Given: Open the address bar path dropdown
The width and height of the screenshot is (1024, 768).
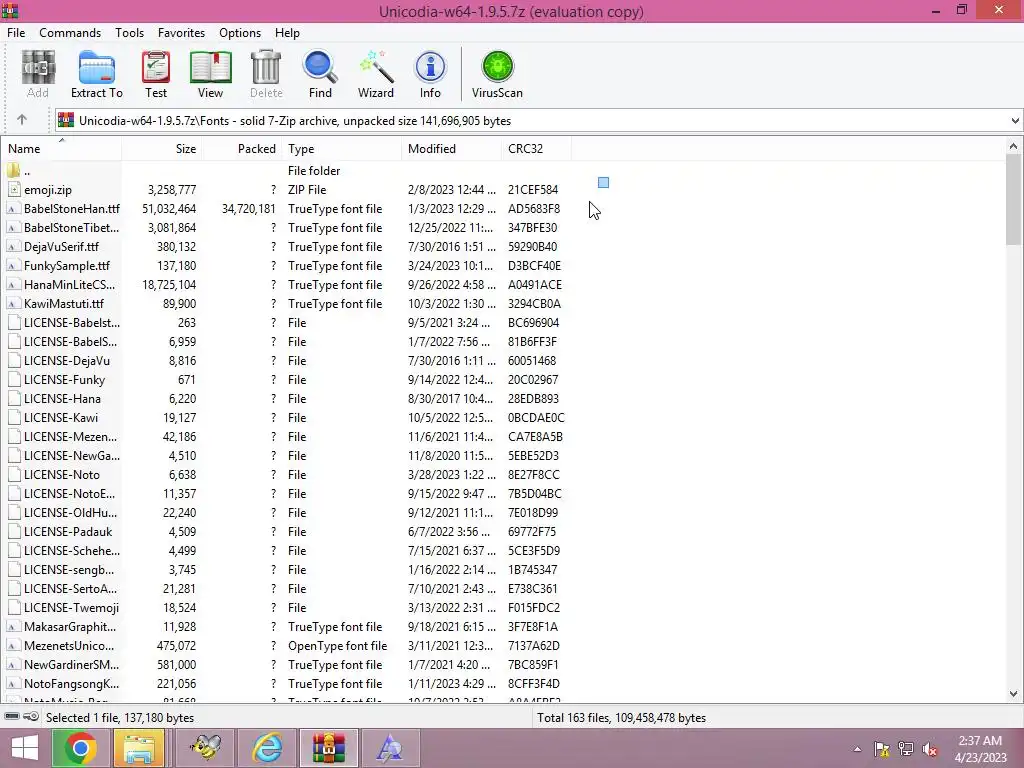Looking at the screenshot, I should pos(1014,121).
